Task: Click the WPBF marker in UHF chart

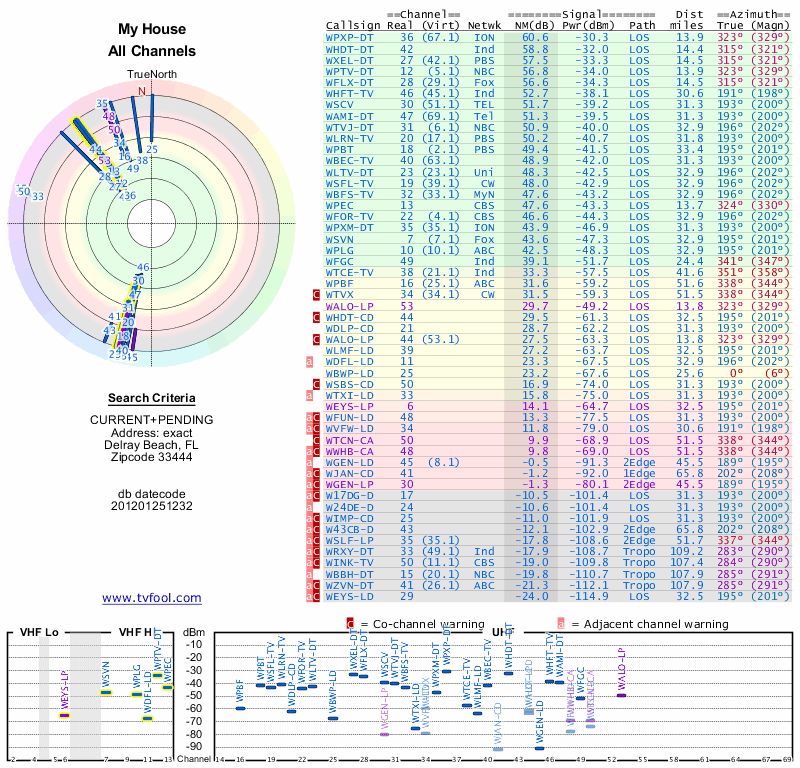Action: pyautogui.click(x=240, y=708)
